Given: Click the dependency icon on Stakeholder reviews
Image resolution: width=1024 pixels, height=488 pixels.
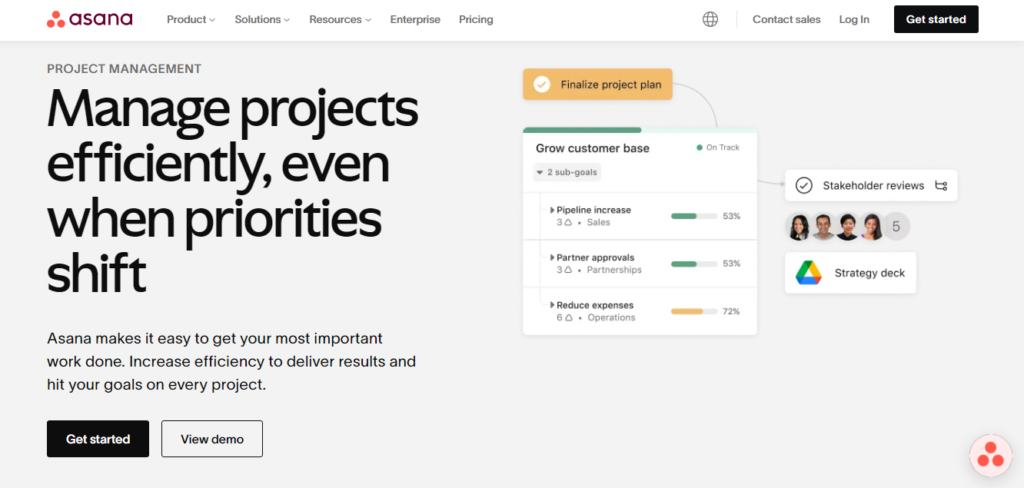Looking at the screenshot, I should [x=941, y=186].
